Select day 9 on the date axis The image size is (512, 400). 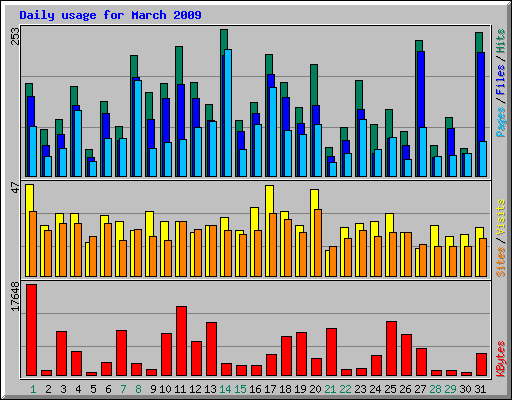(x=153, y=389)
